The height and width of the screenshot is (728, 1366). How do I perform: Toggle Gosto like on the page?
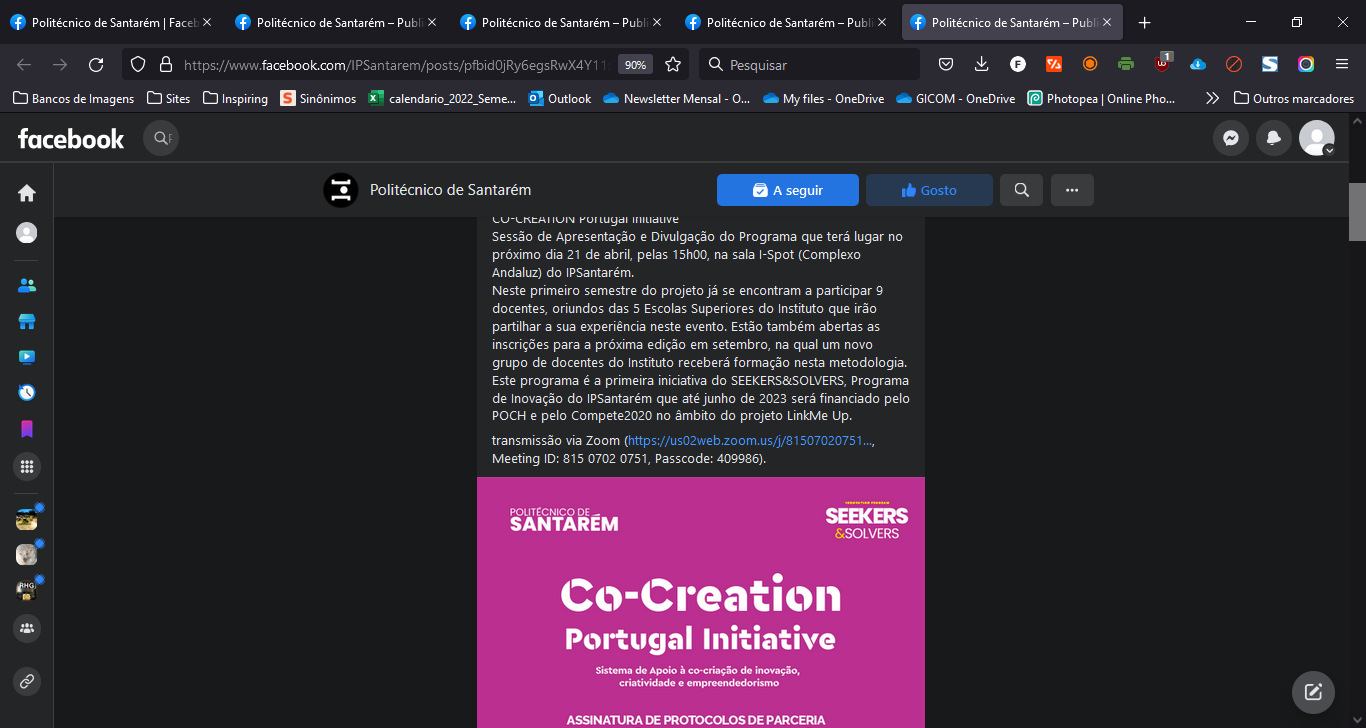(x=929, y=190)
